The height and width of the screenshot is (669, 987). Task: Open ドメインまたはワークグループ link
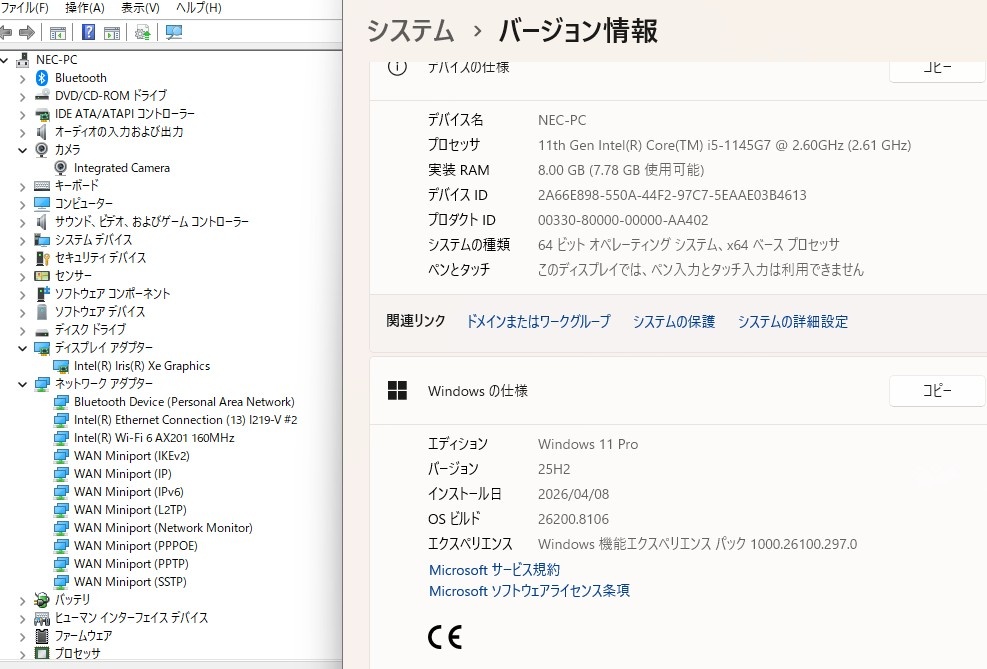click(x=538, y=322)
